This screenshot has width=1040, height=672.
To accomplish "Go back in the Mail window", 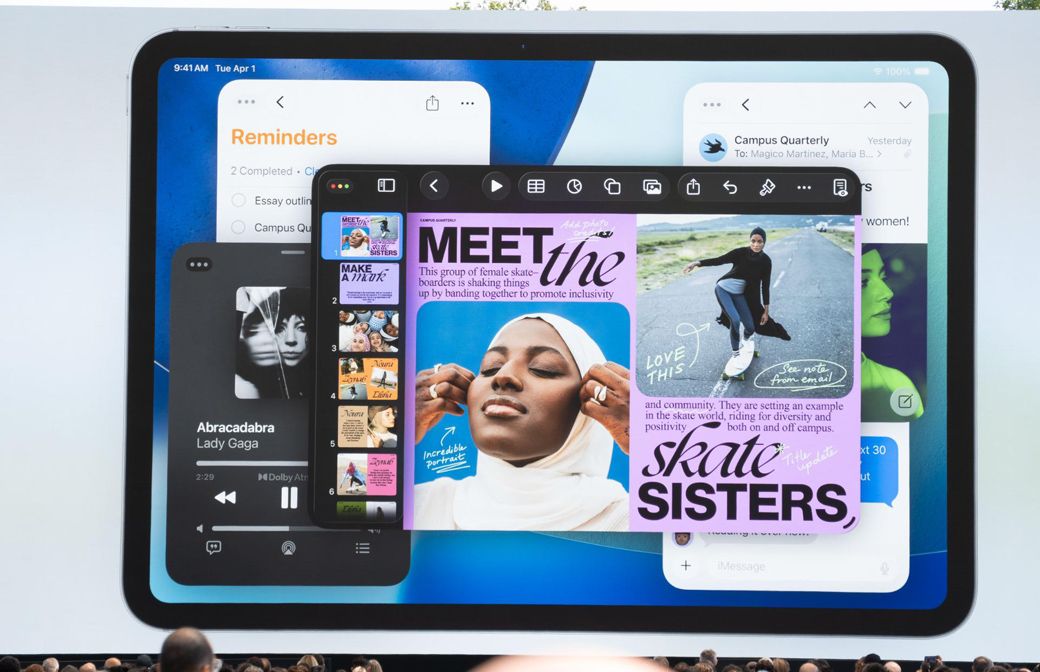I will (x=746, y=105).
